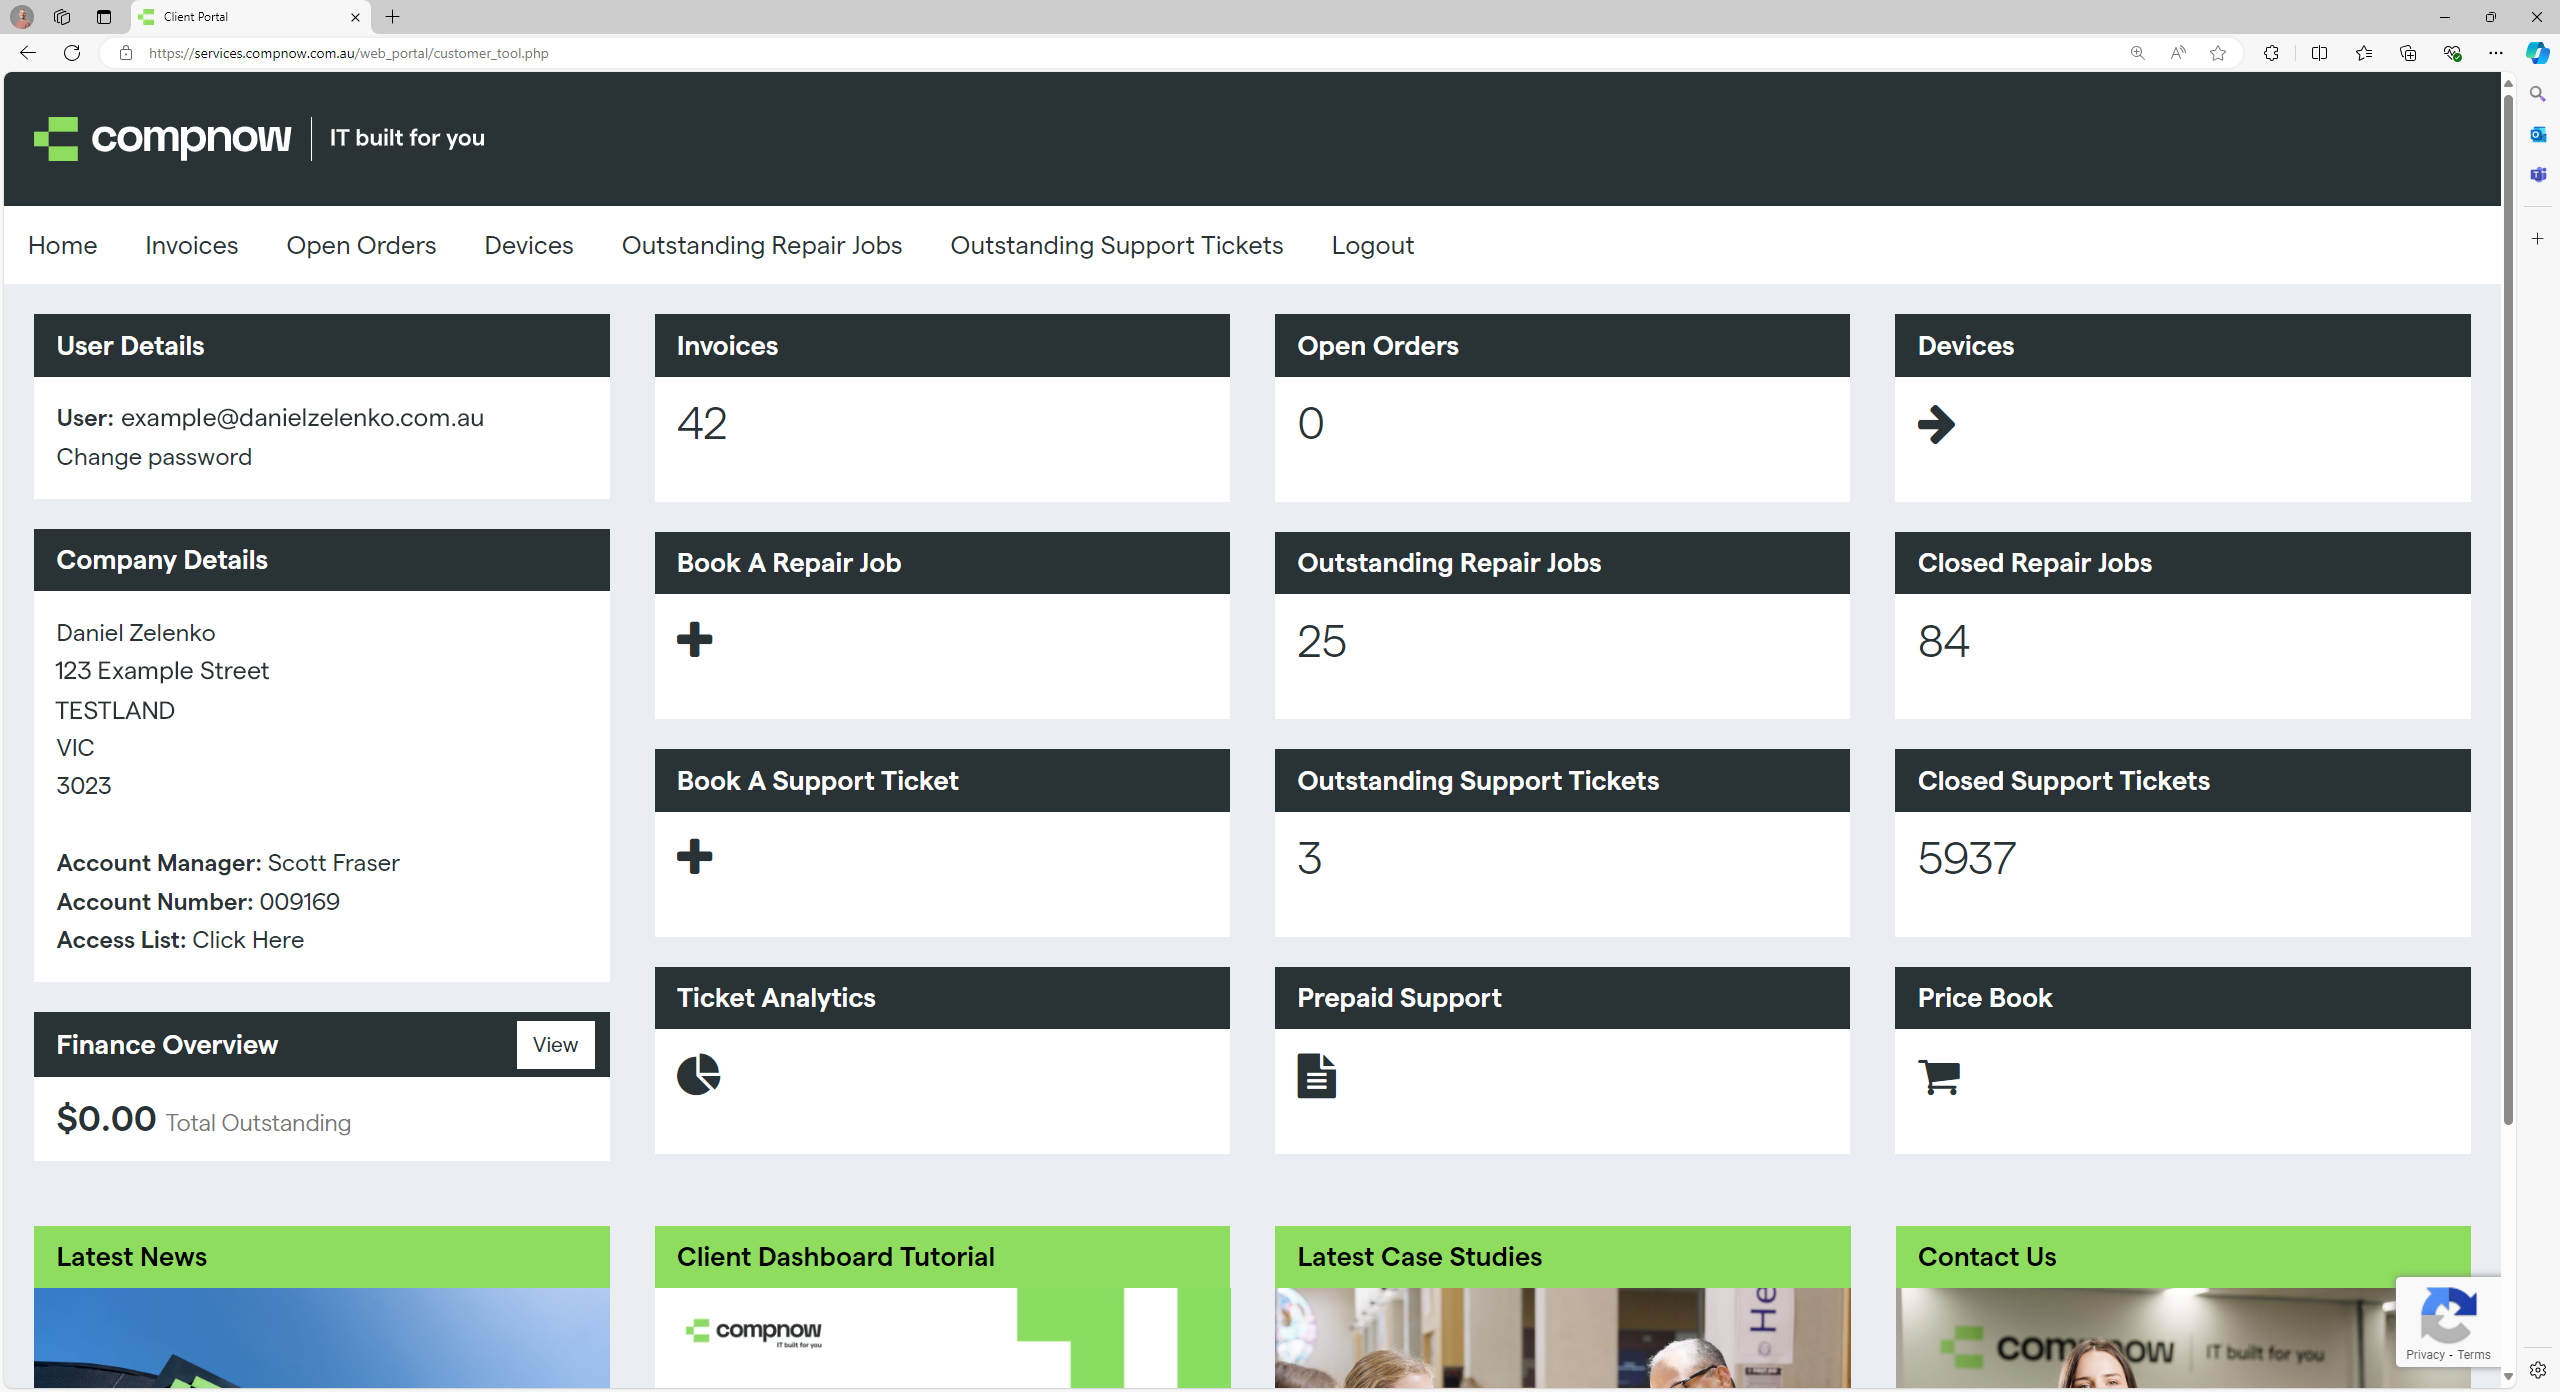Open the Price Book shopping cart icon

click(x=1939, y=1076)
